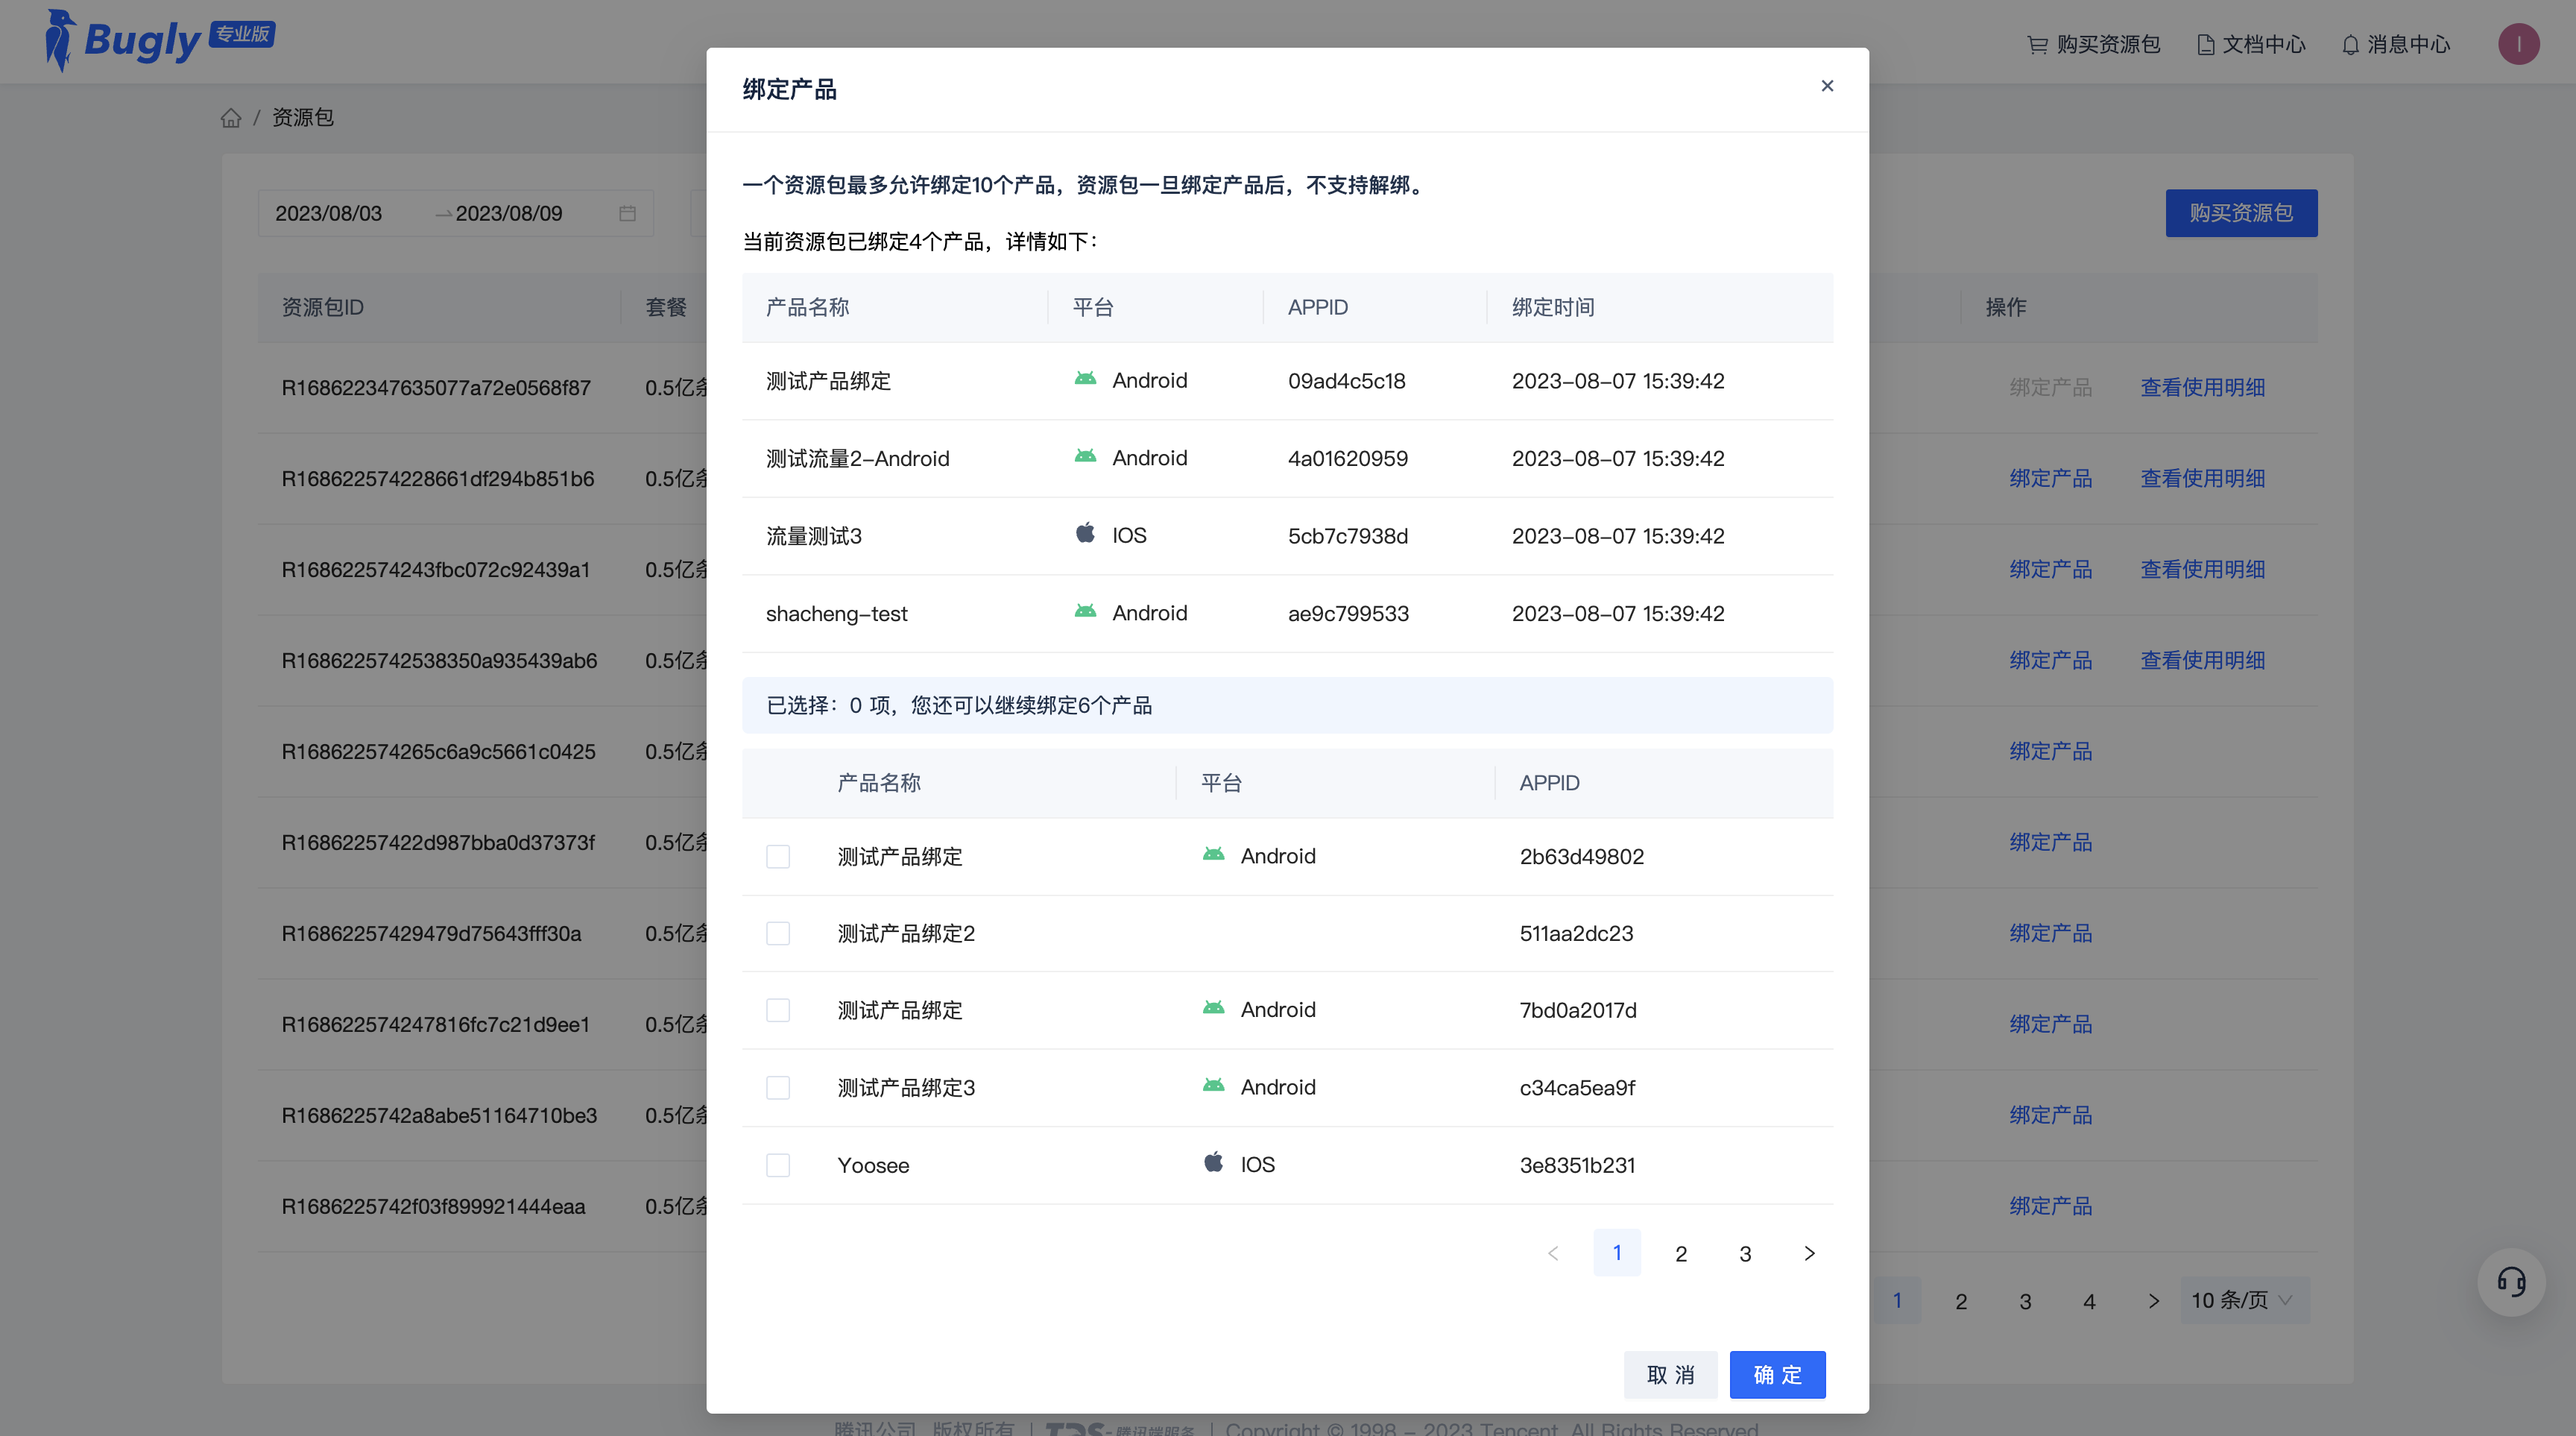Click 绑定时间 column header
Viewport: 2576px width, 1436px height.
pos(1552,308)
